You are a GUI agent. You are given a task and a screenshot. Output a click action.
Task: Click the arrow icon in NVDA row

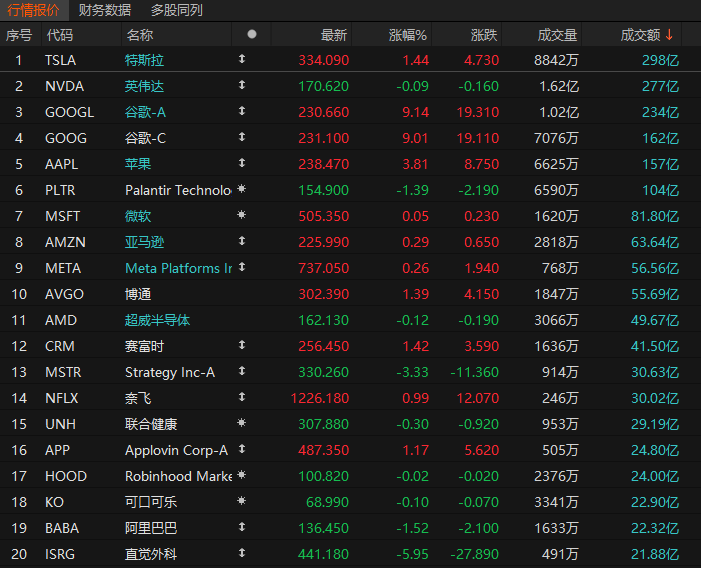pyautogui.click(x=242, y=84)
